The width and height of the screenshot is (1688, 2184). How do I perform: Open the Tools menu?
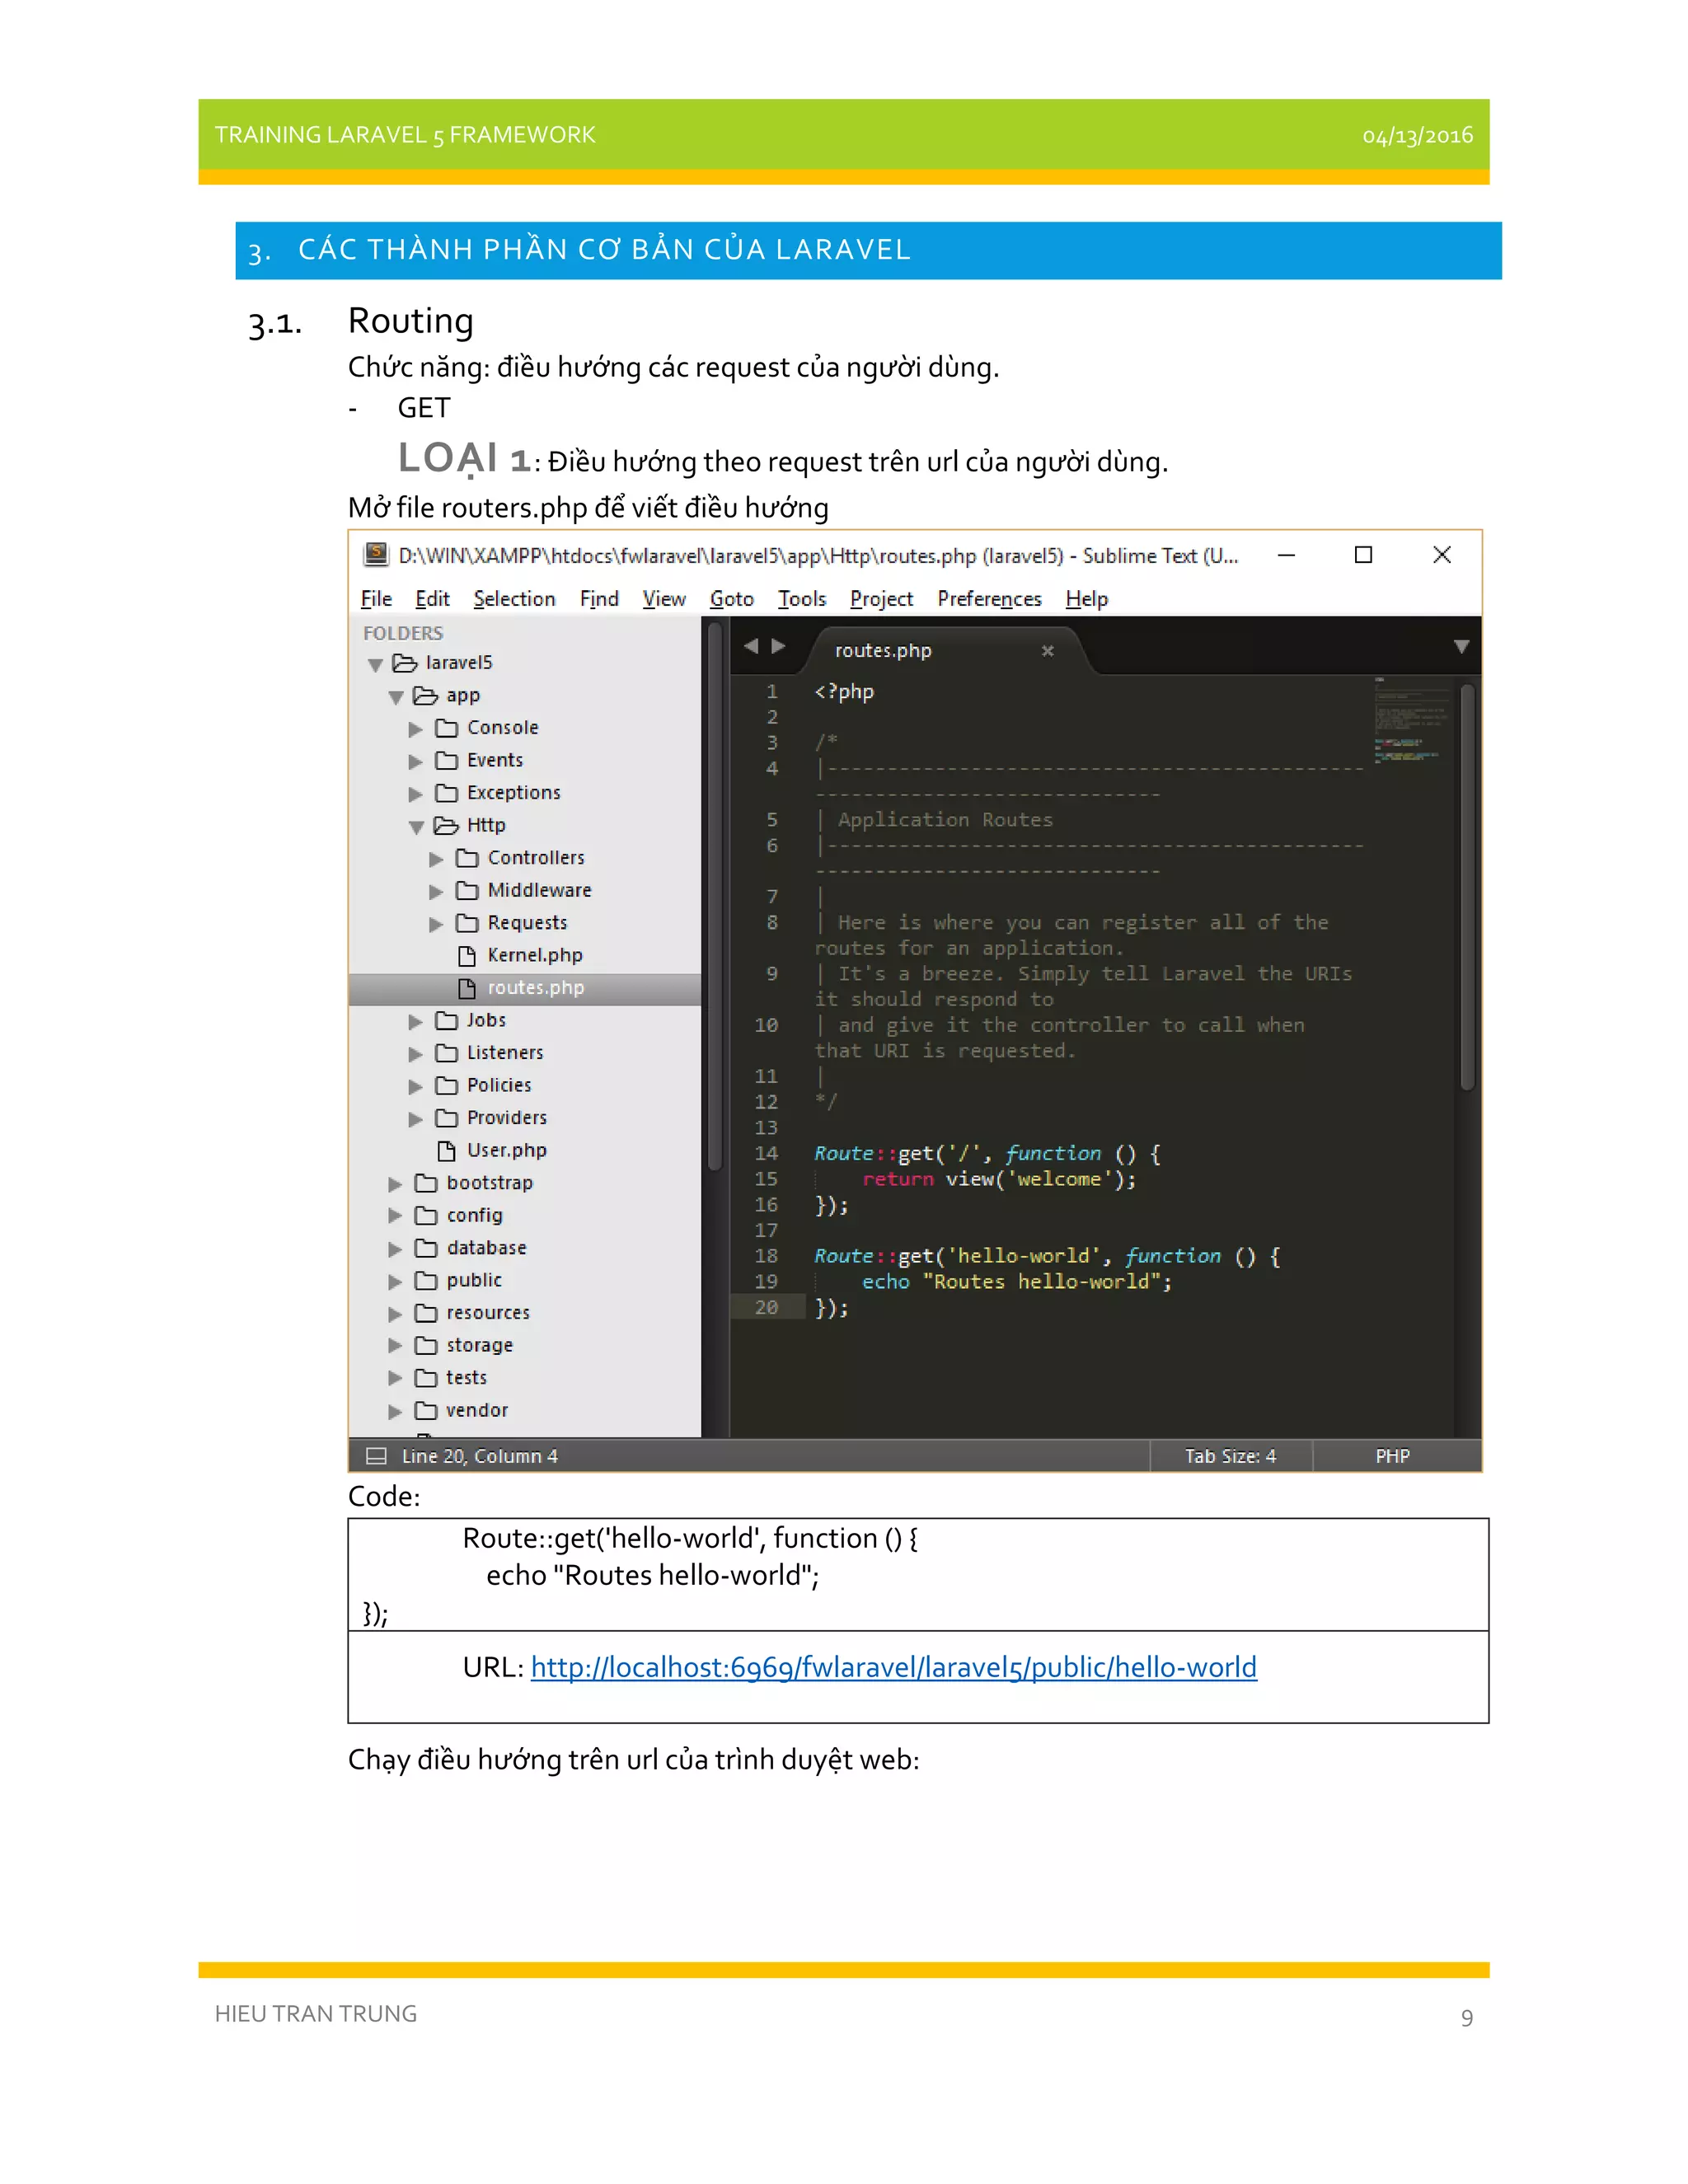click(x=802, y=599)
